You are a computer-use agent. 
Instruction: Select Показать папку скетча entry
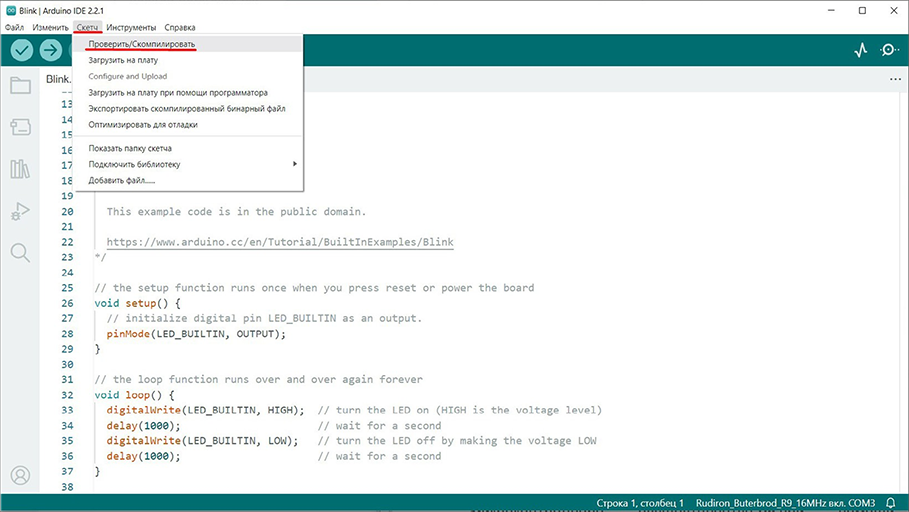coord(188,148)
